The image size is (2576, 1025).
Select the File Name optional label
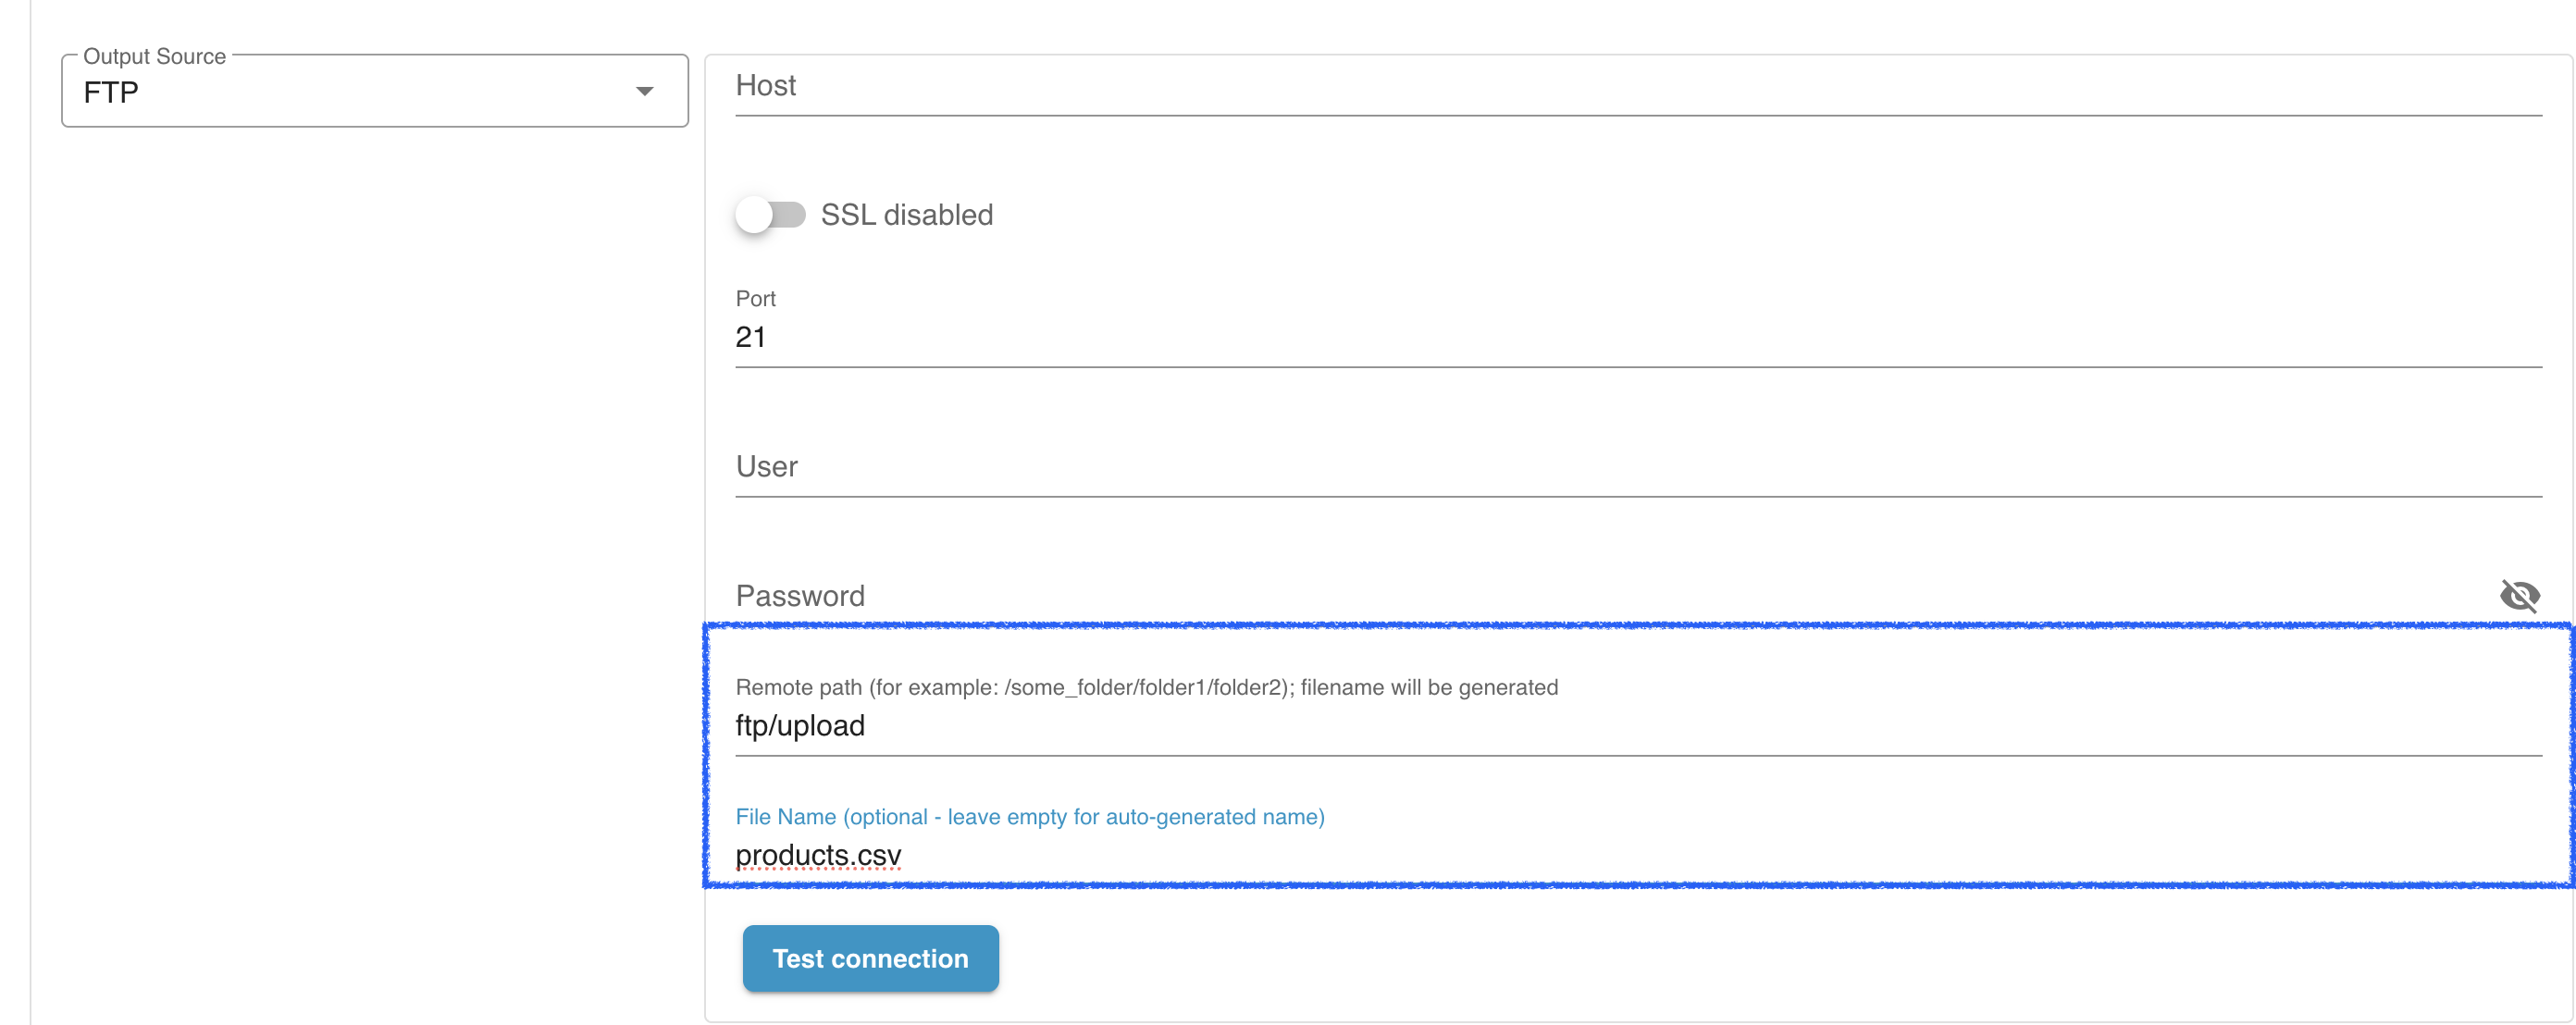1029,817
